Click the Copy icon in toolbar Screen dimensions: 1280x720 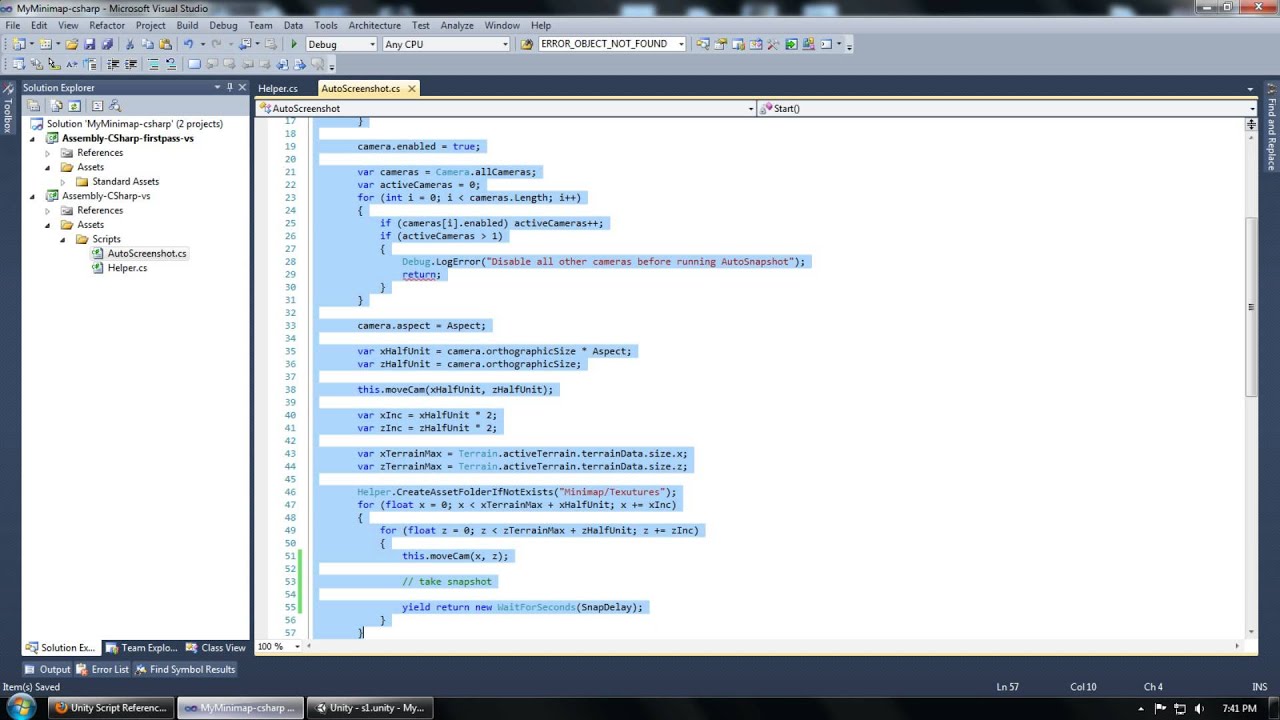147,44
